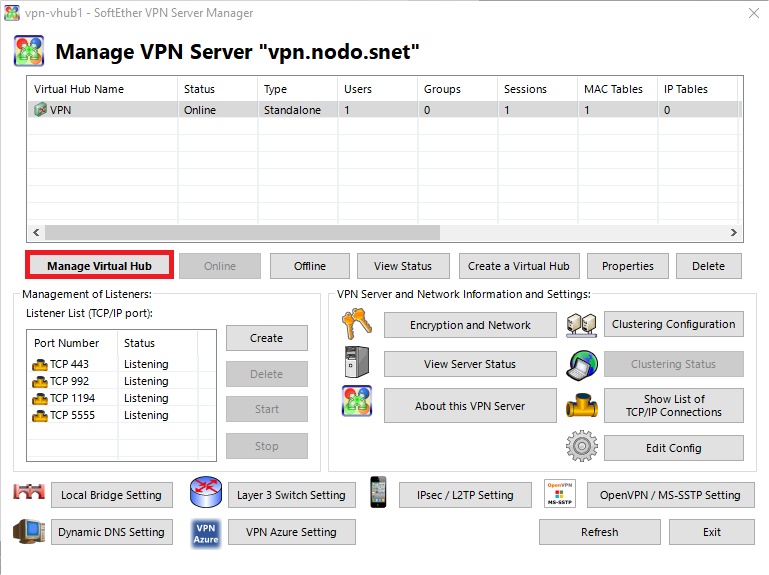The height and width of the screenshot is (575, 769).
Task: Click the server tower icon beside View Server Status
Action: [357, 362]
